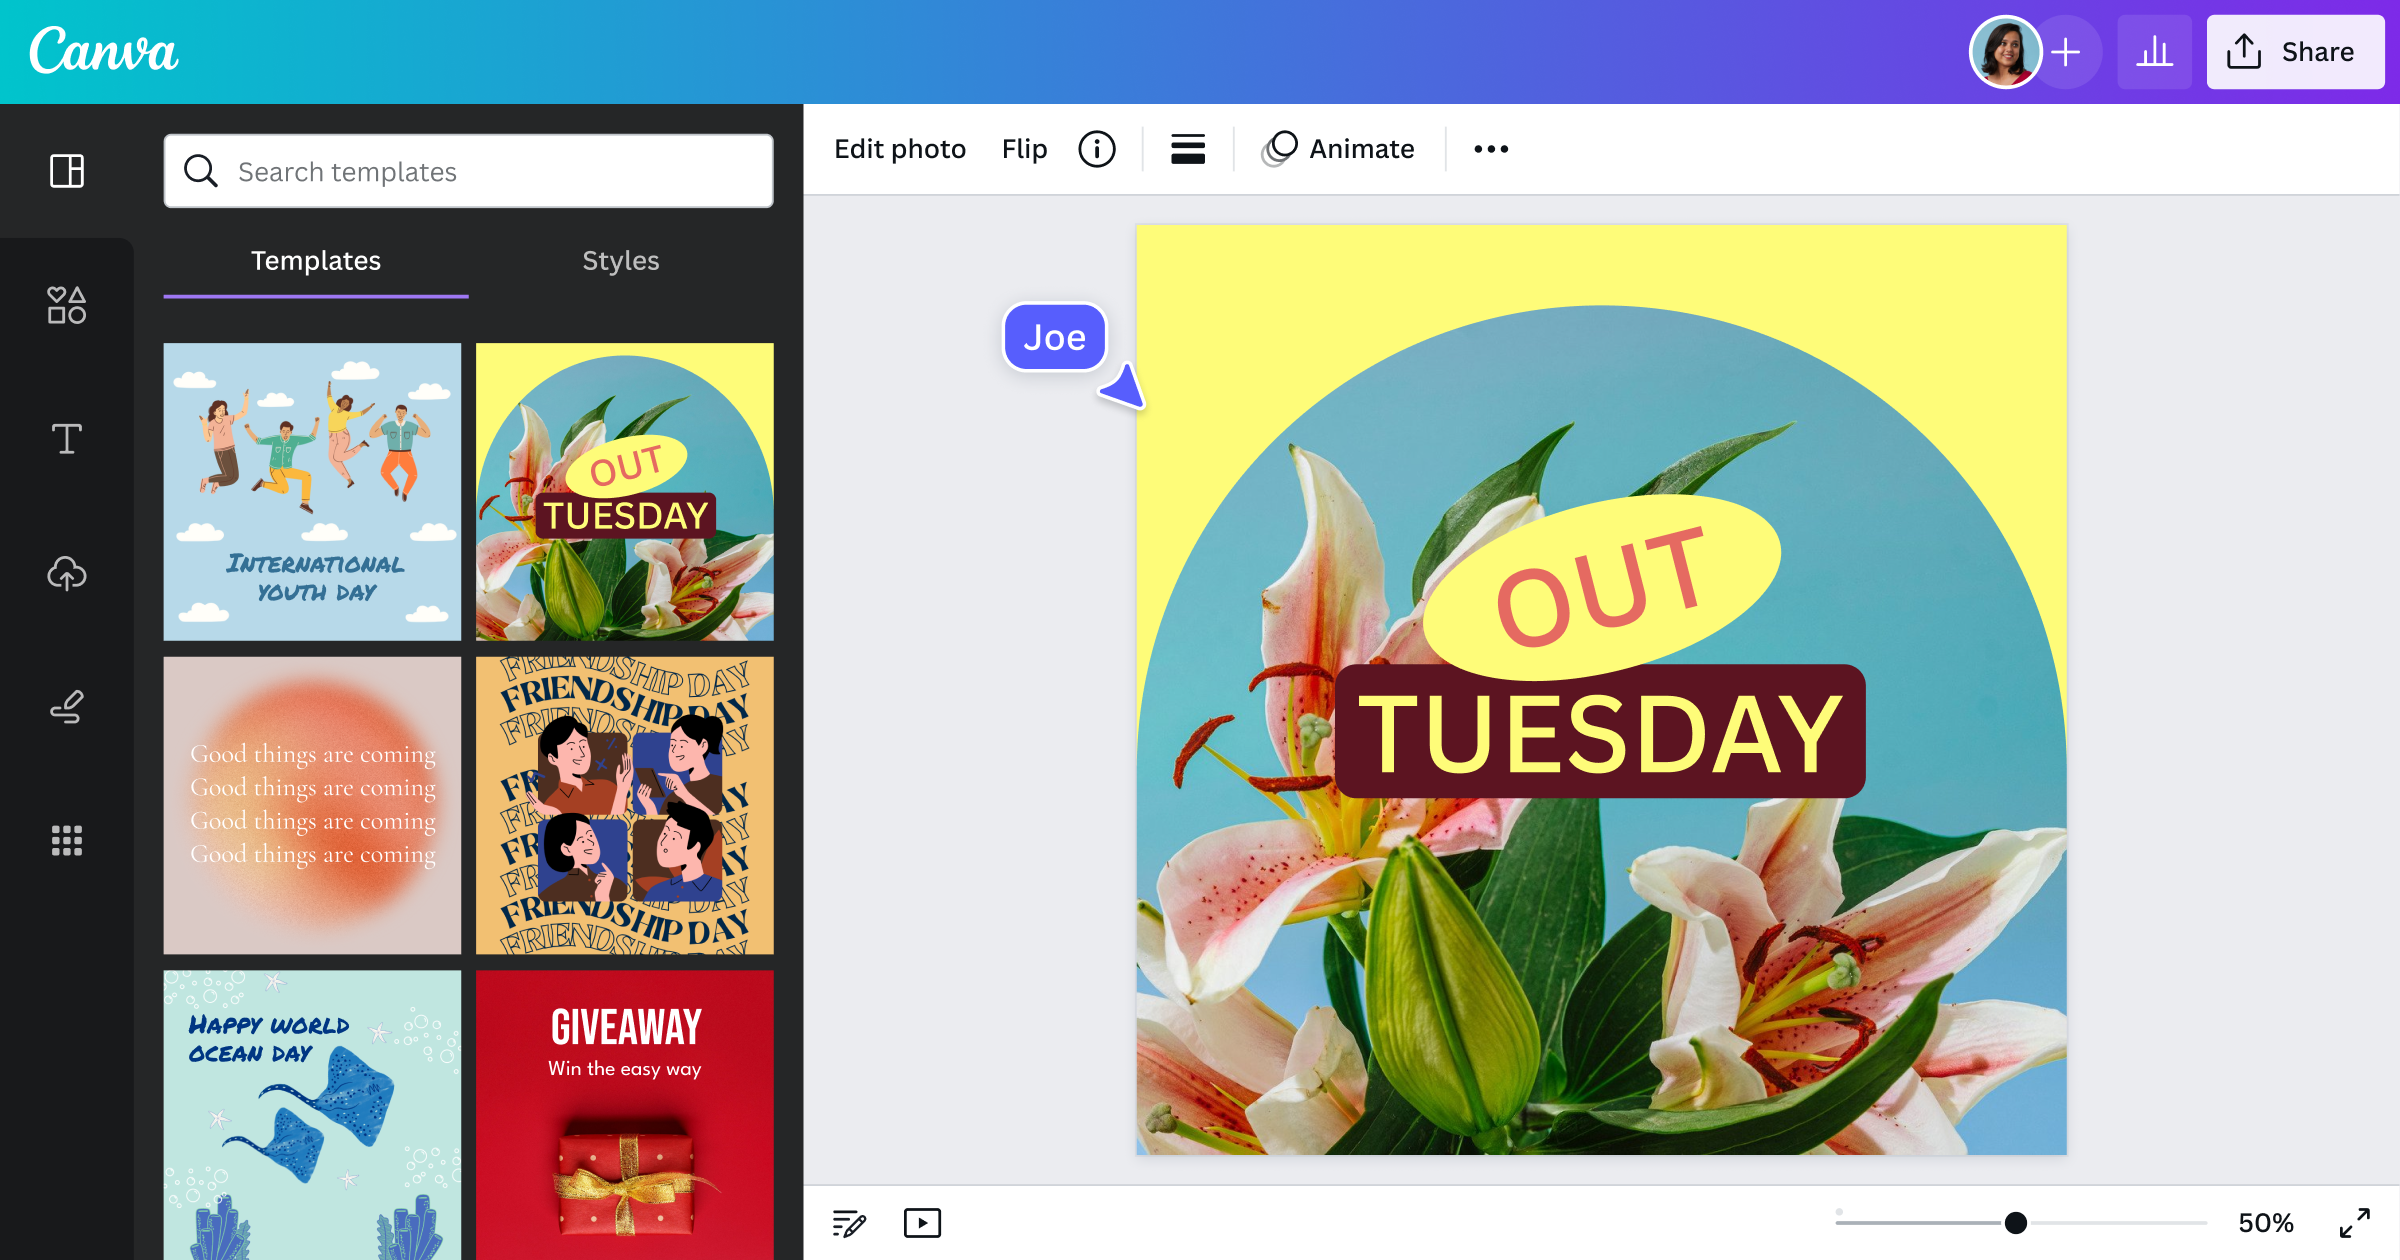Toggle the Templates tab
The image size is (2400, 1260).
316,260
